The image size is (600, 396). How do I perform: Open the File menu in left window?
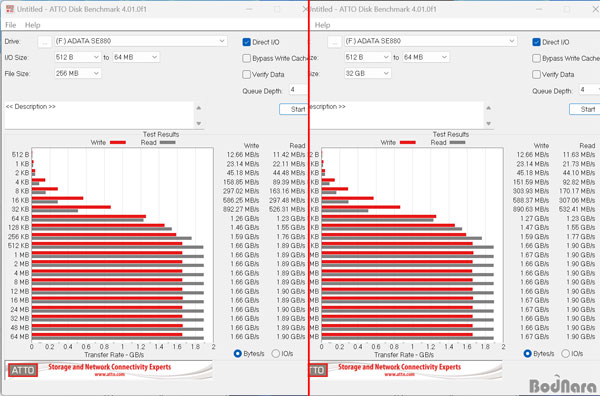coord(11,25)
